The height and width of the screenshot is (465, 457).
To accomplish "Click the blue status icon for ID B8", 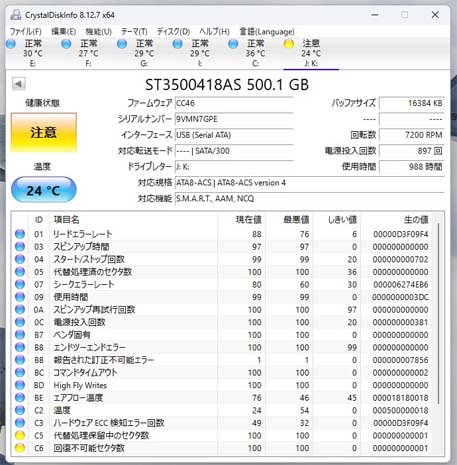I will [x=20, y=347].
